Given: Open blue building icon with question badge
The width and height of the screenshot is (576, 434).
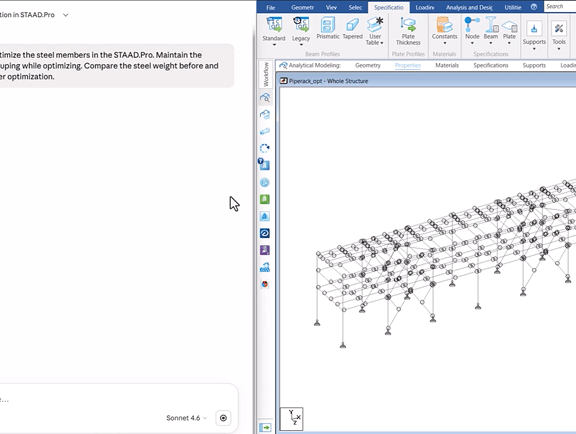Looking at the screenshot, I should tap(264, 164).
